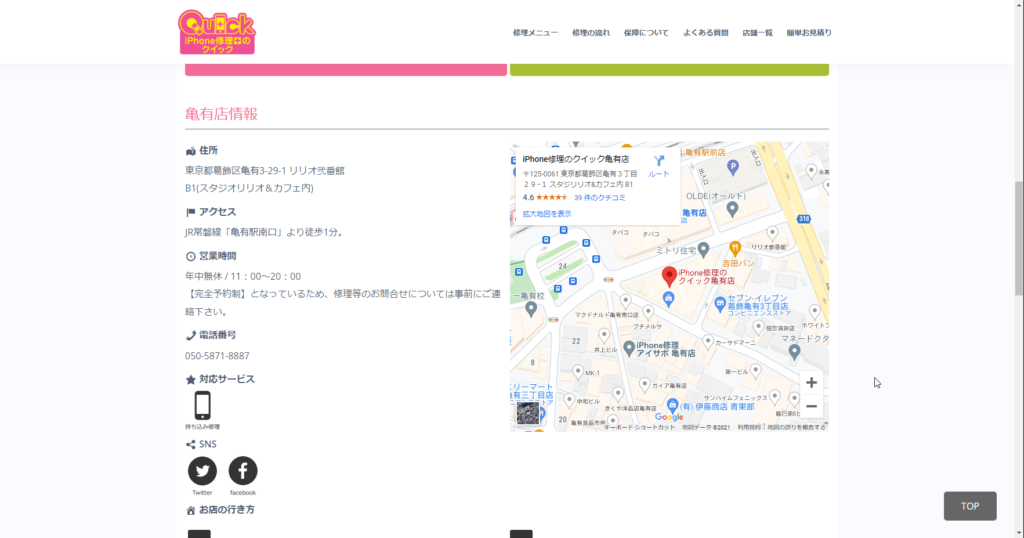Click the 吉田パン restaurant marker
Viewport: 1024px width, 538px height.
pos(735,249)
